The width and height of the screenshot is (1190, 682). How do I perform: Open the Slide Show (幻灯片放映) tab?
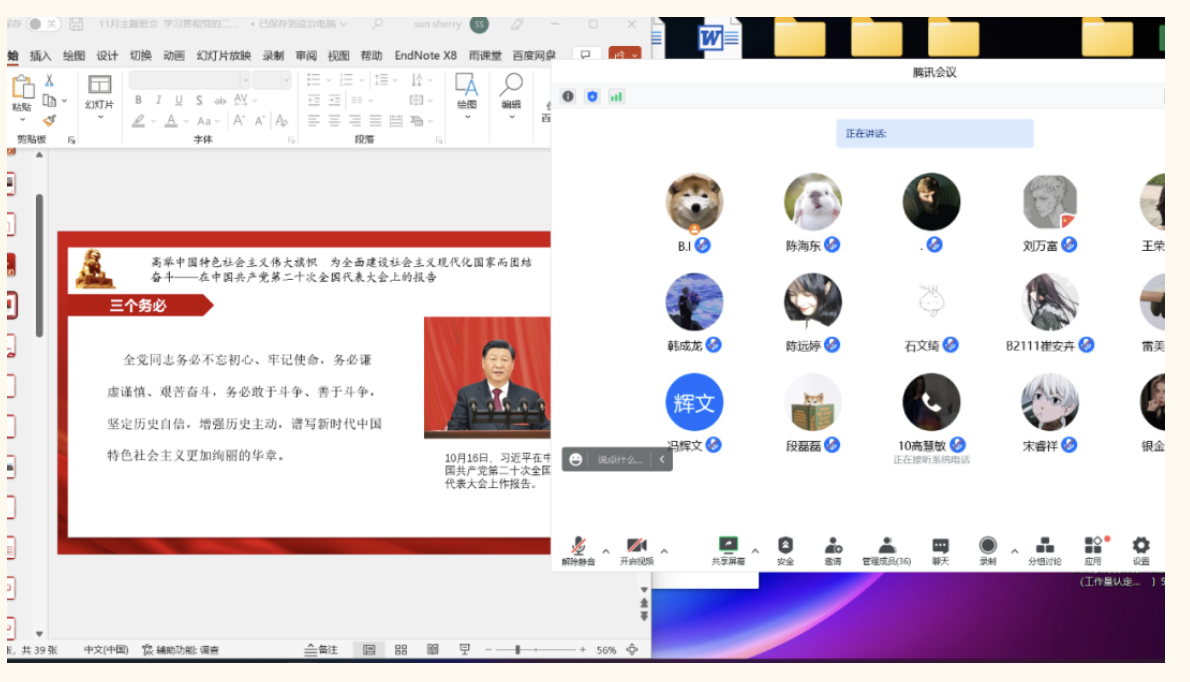[223, 55]
